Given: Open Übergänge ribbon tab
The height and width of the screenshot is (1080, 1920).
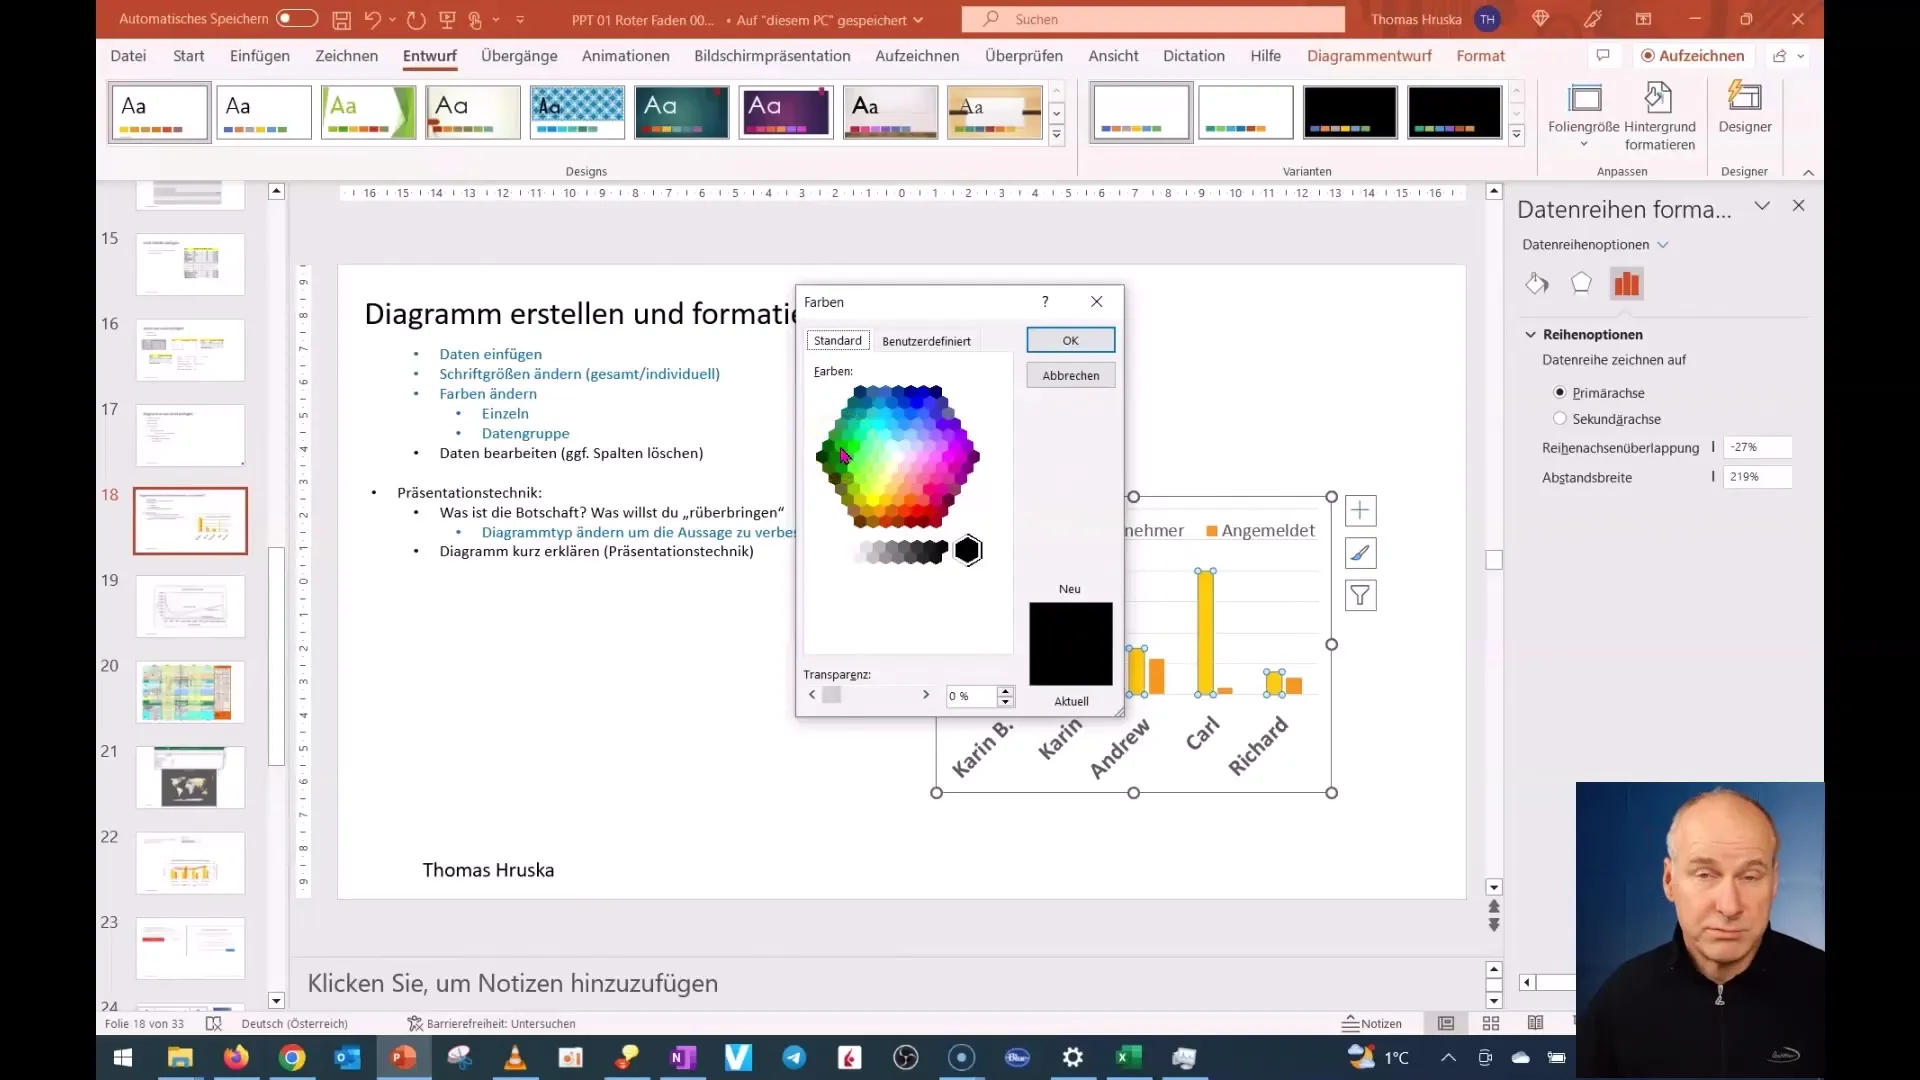Looking at the screenshot, I should pos(520,55).
